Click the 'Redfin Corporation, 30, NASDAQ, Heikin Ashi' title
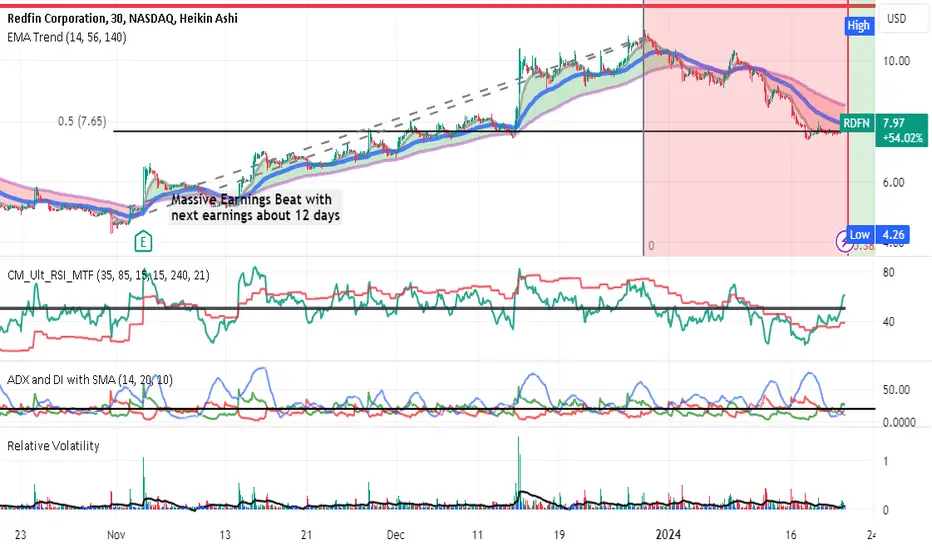Screen dimensions: 932x550 [122, 18]
